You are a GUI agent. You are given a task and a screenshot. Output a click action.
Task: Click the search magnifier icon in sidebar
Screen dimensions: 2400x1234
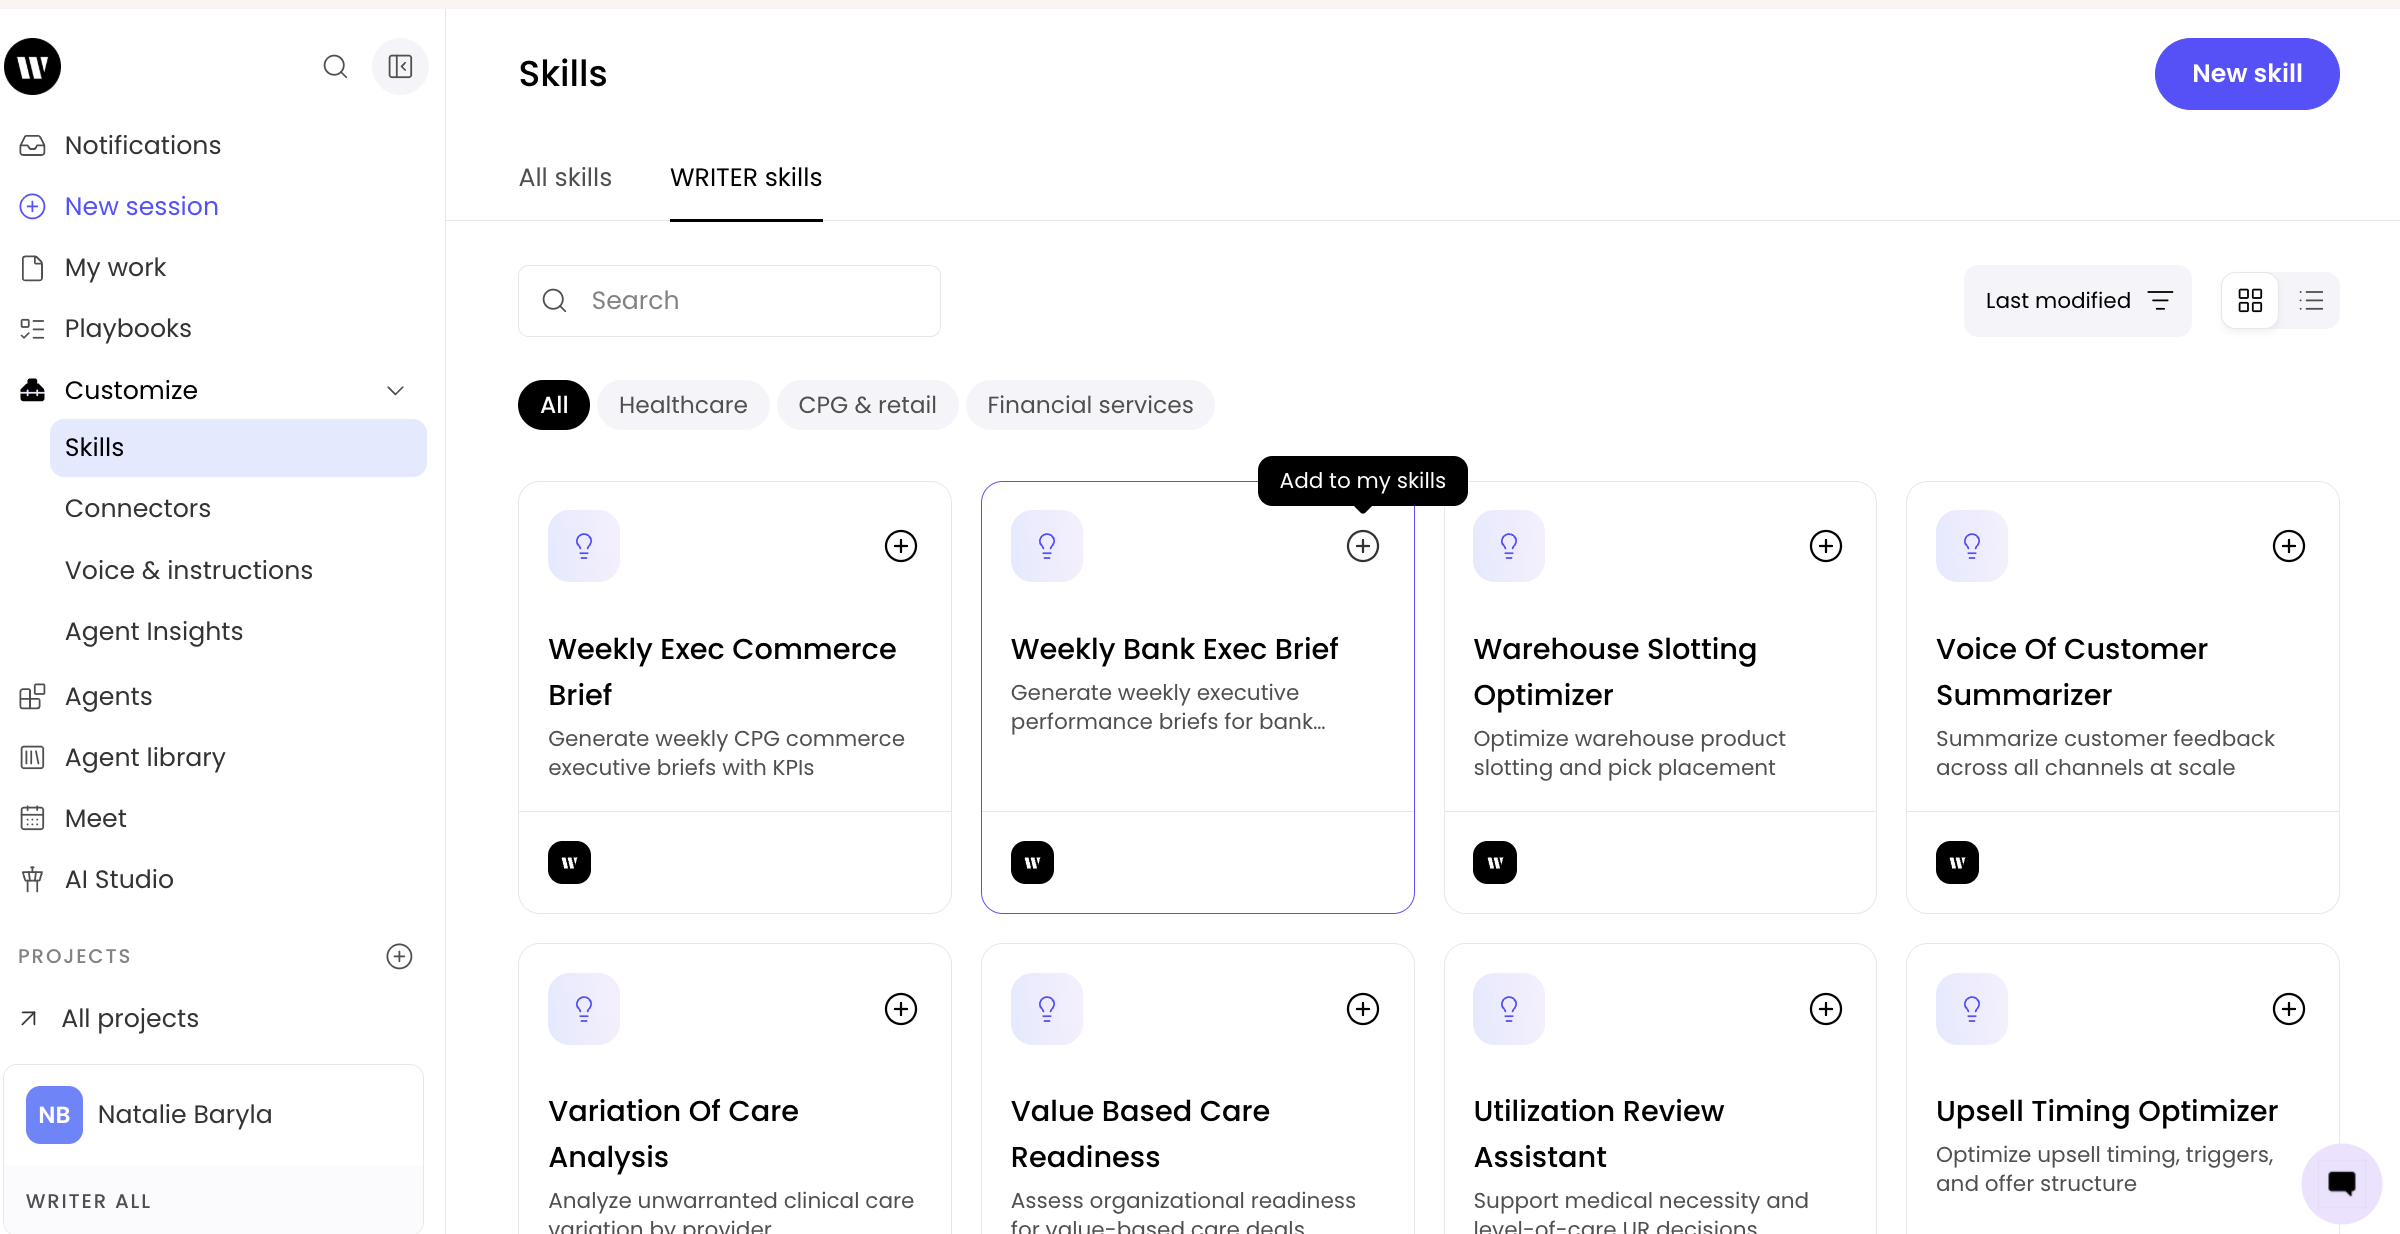(335, 67)
